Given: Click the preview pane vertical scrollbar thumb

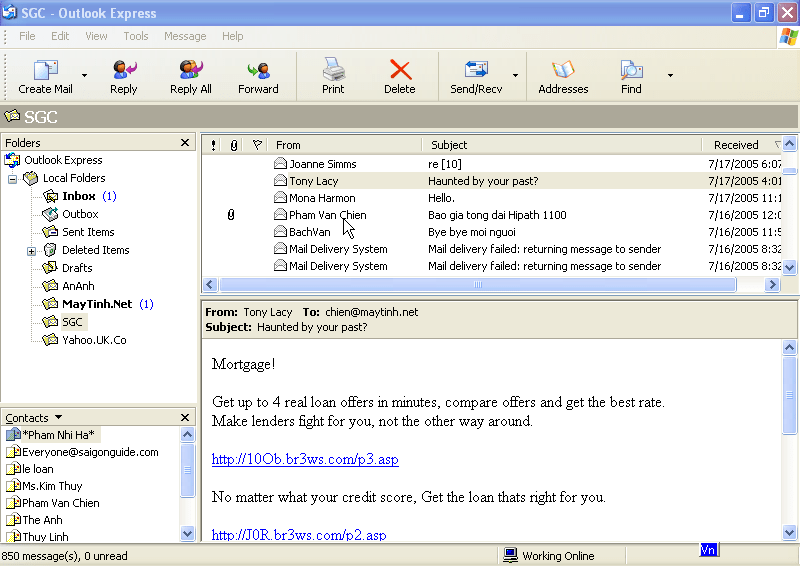Looking at the screenshot, I should [789, 395].
